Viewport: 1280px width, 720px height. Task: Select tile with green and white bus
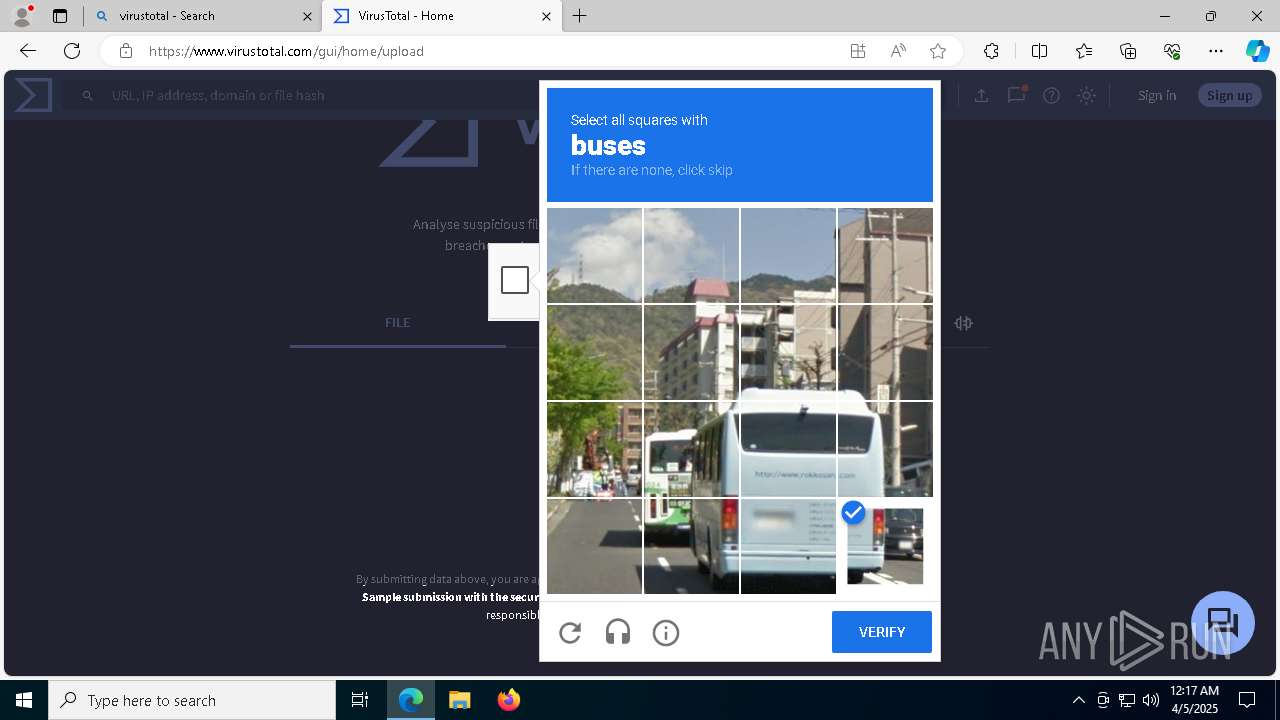(691, 449)
